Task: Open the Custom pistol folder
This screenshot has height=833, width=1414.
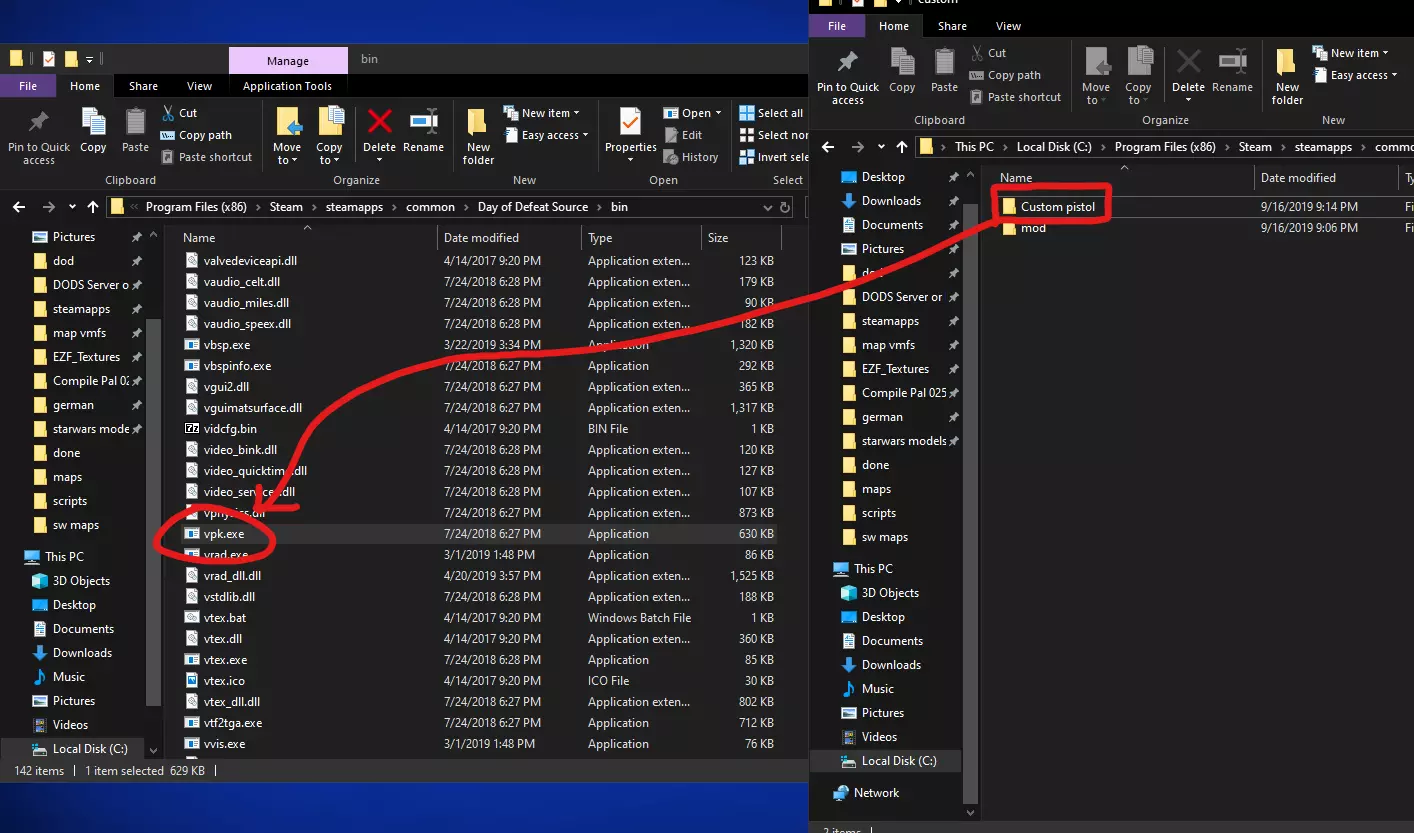Action: (1057, 207)
